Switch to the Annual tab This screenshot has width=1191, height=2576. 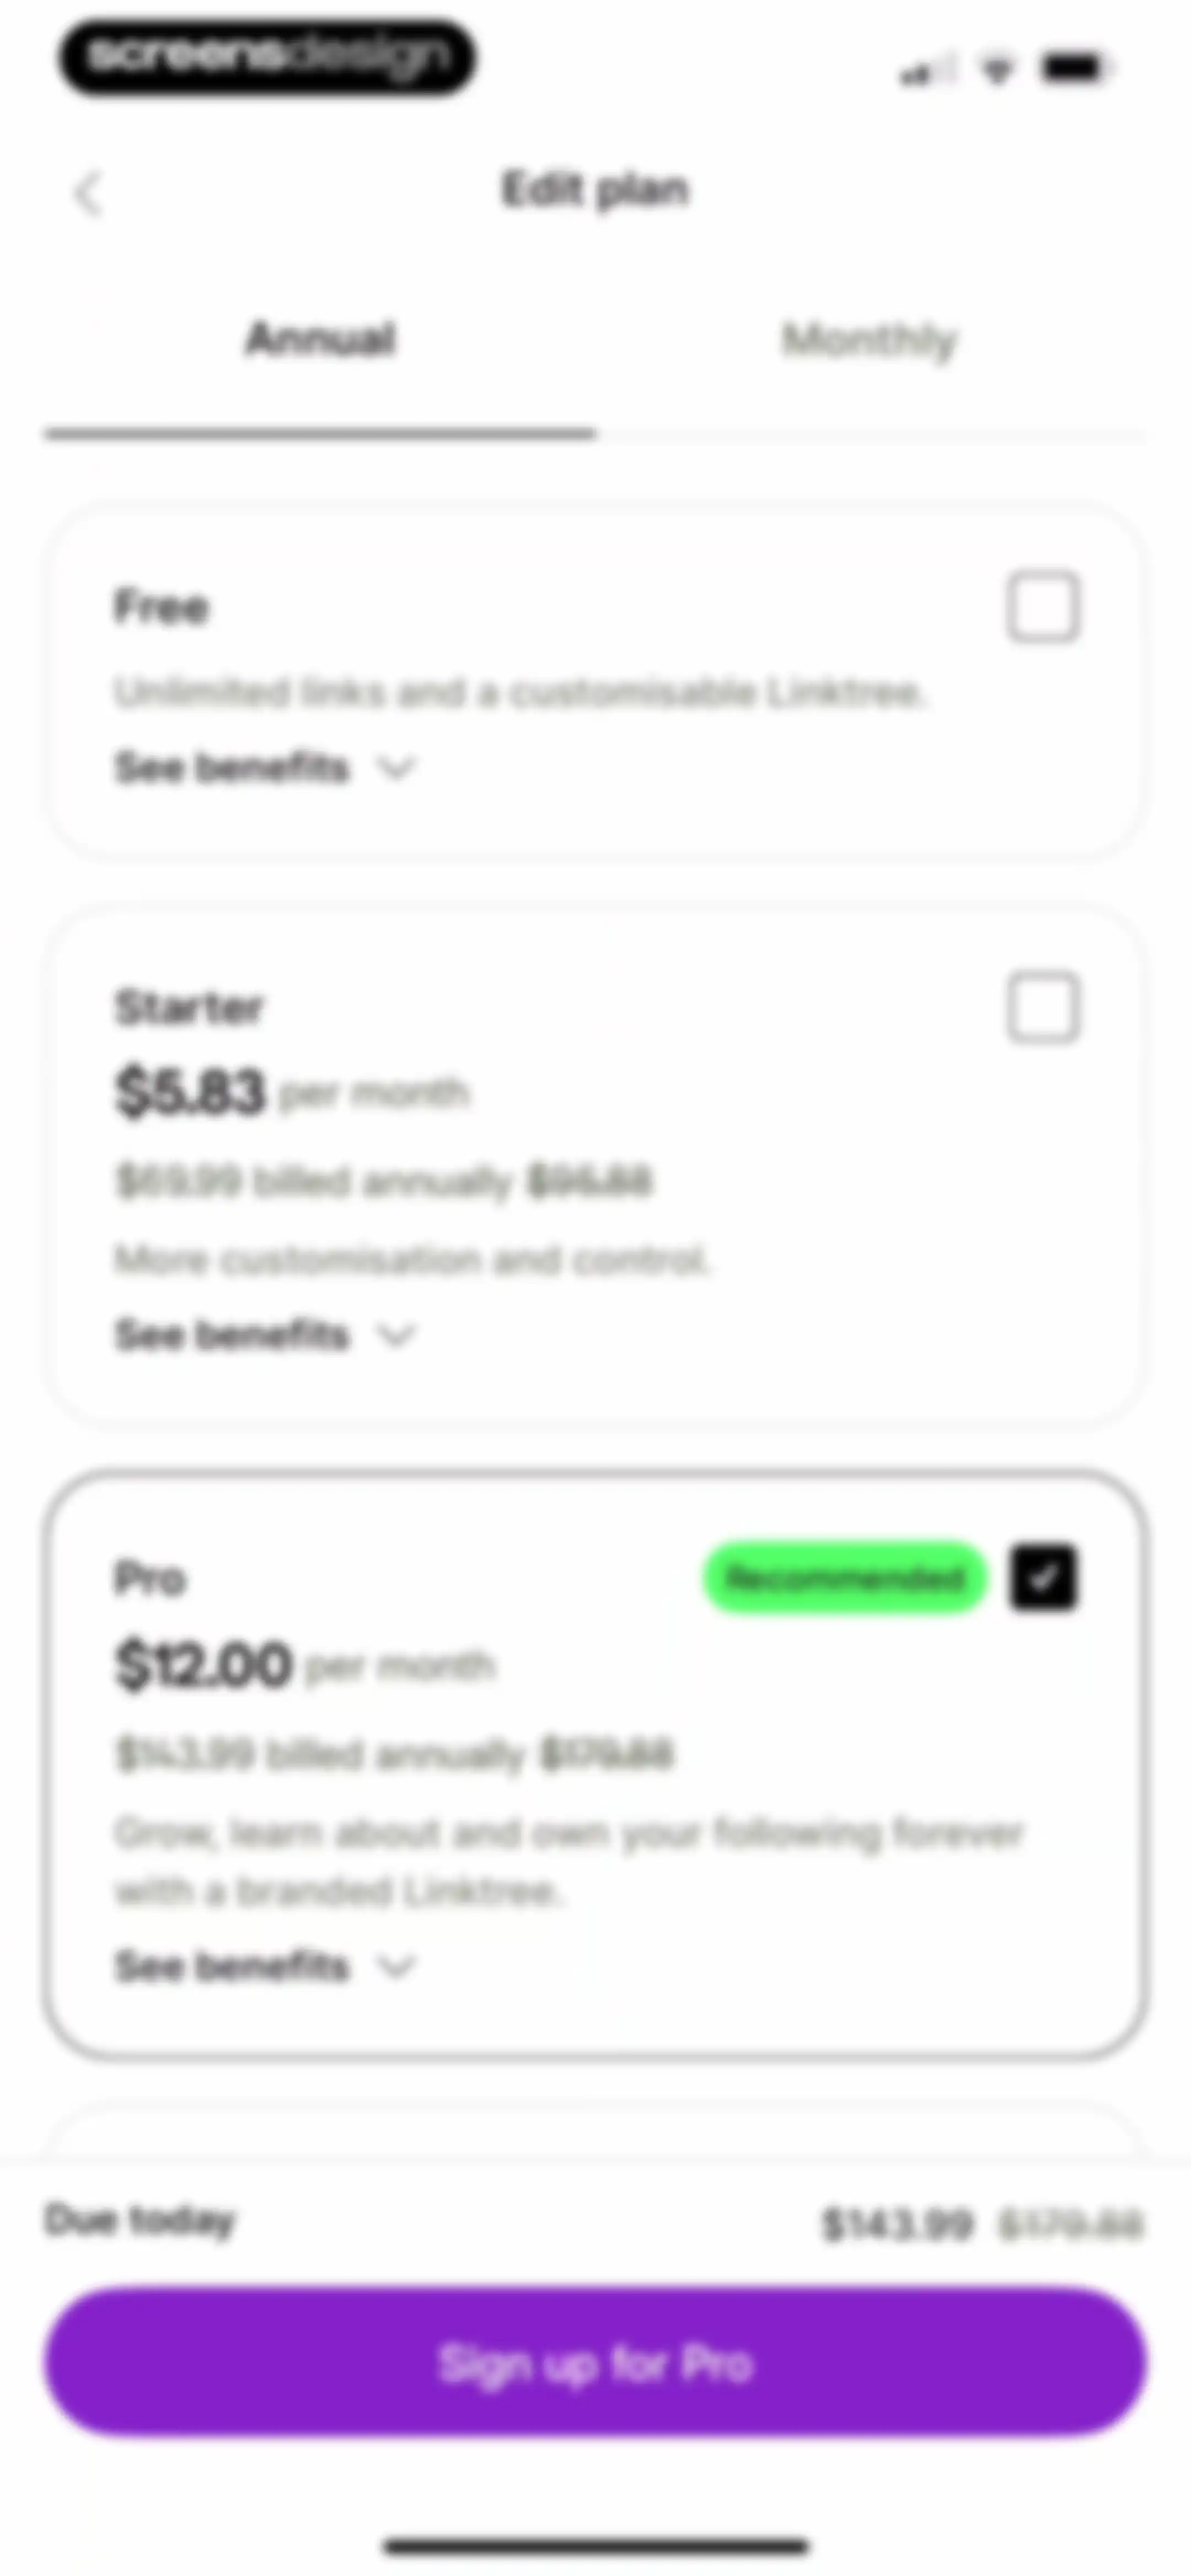point(320,339)
